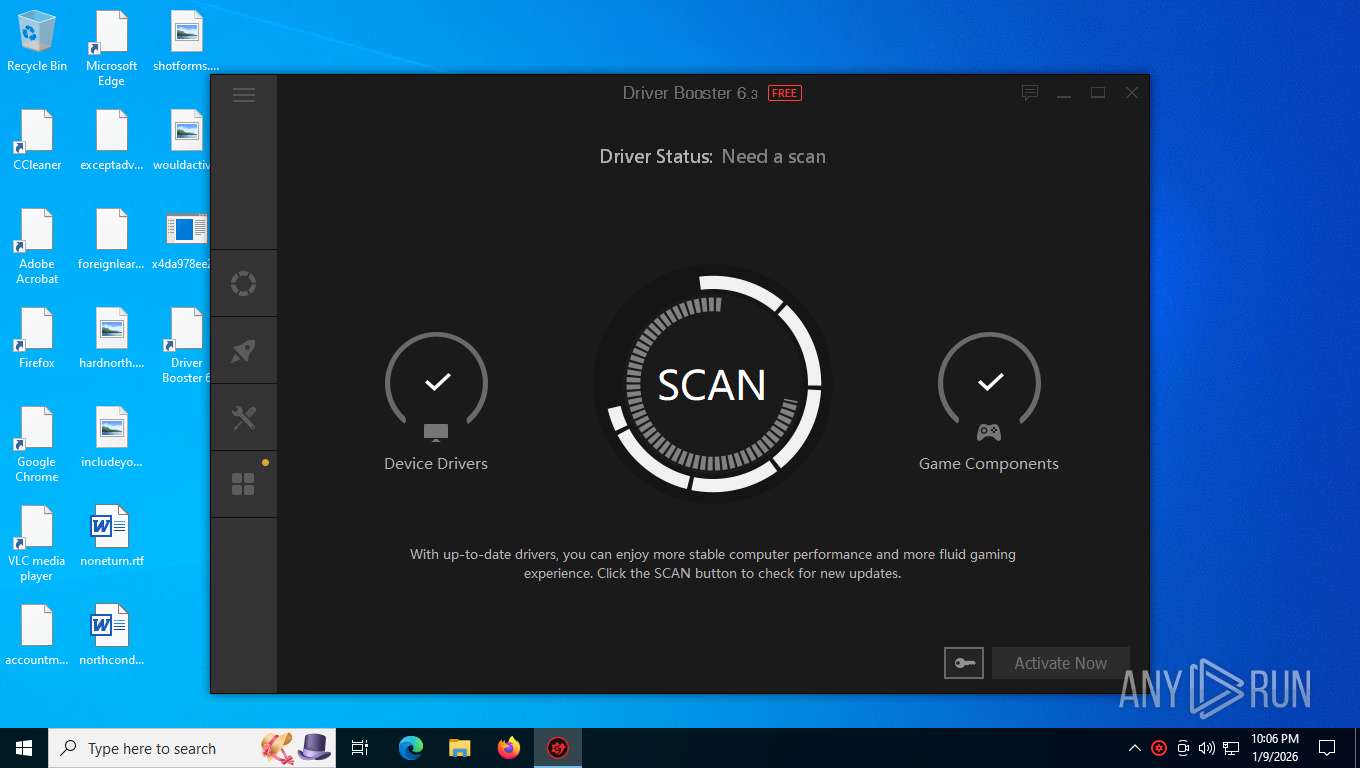Open the Action Center grid sidebar icon

(243, 484)
